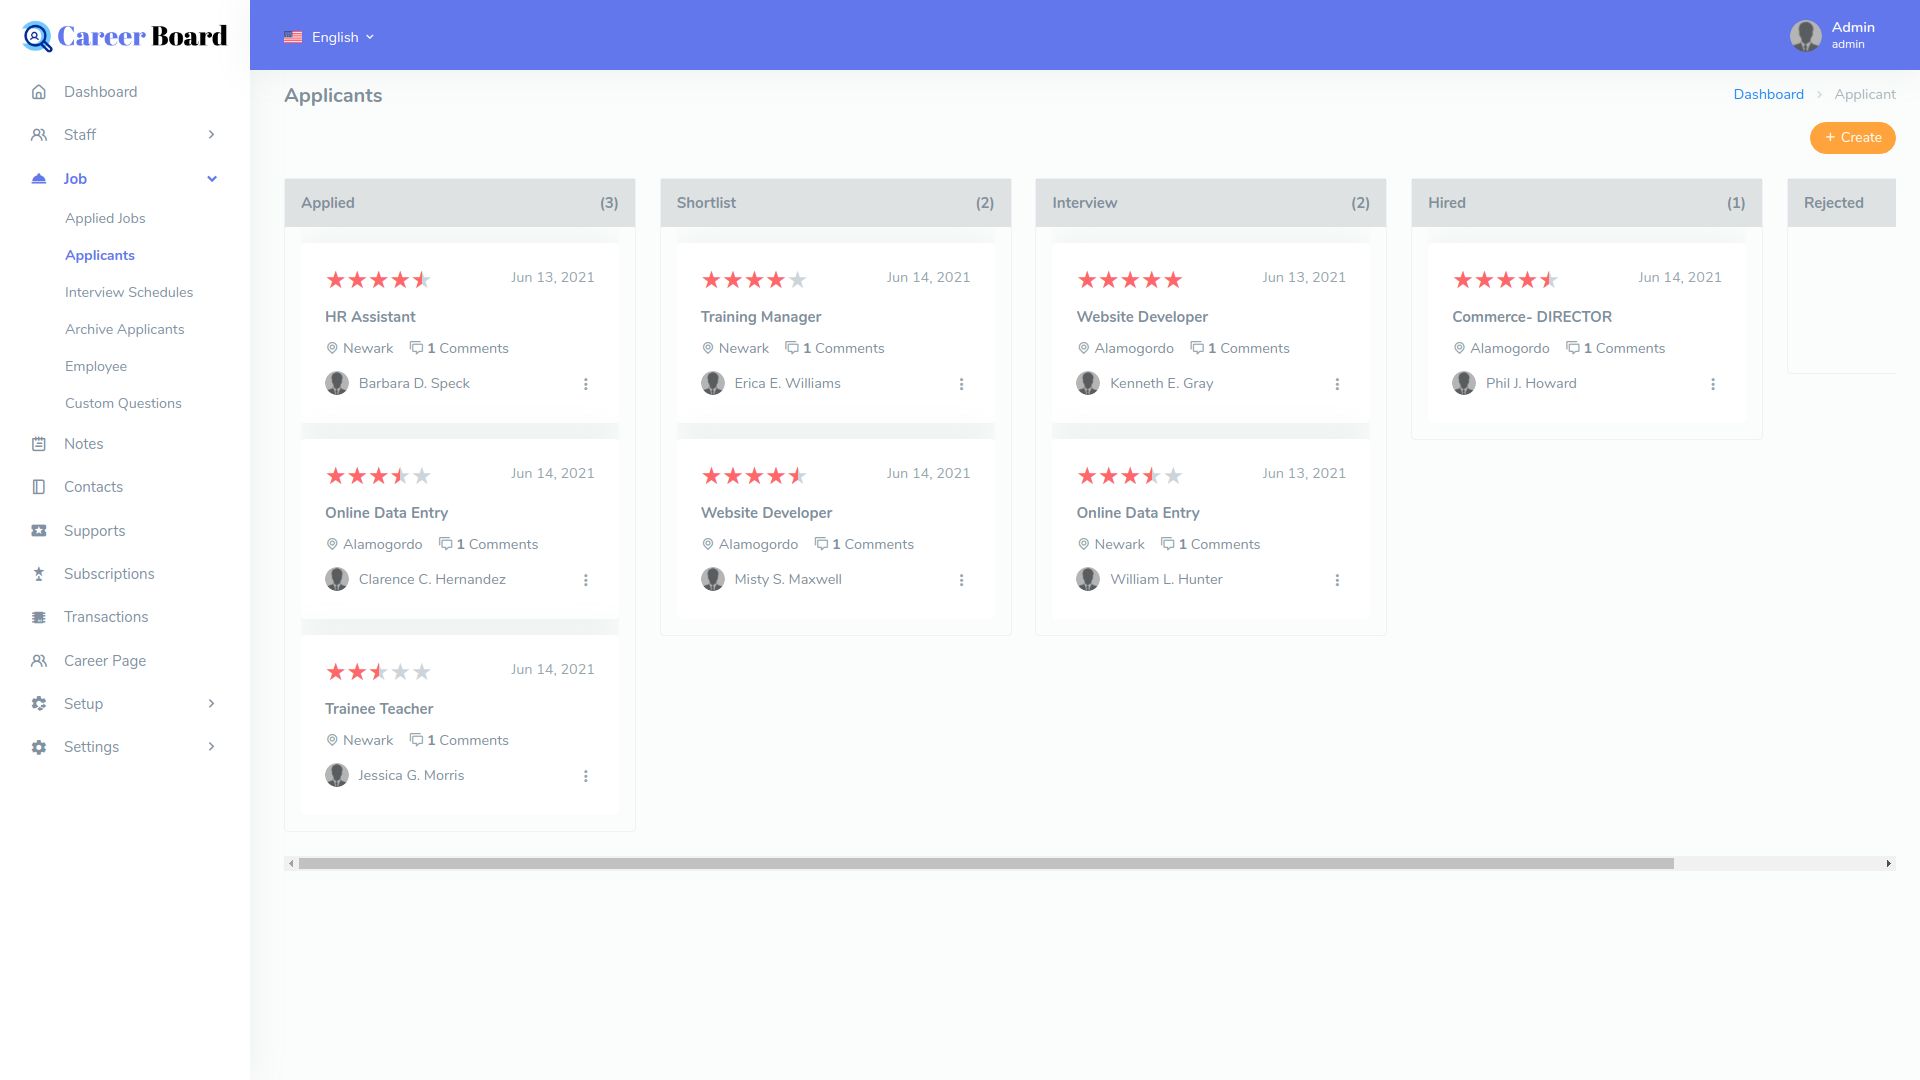This screenshot has width=1920, height=1080.
Task: Click Admin profile avatar in header
Action: tap(1805, 36)
